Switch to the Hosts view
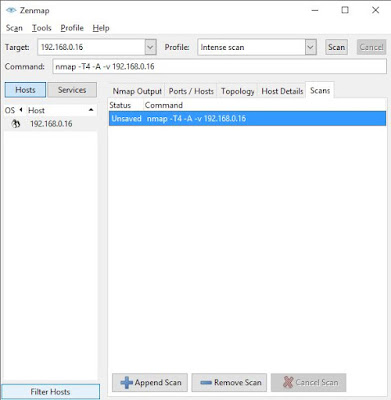Image resolution: width=391 pixels, height=400 pixels. (25, 90)
